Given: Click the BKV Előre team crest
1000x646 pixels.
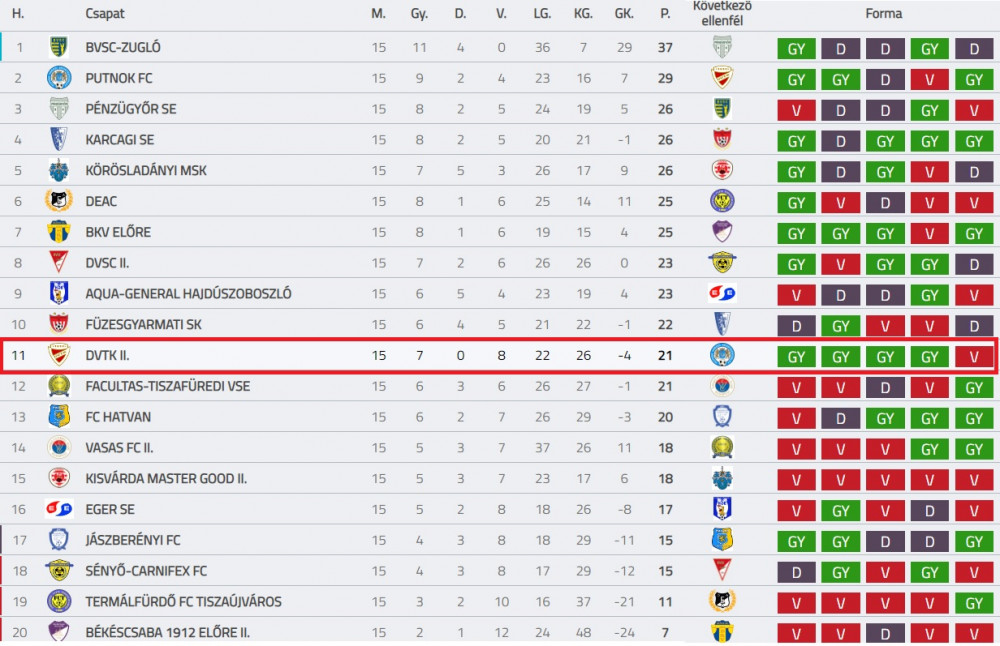Looking at the screenshot, I should [x=59, y=231].
